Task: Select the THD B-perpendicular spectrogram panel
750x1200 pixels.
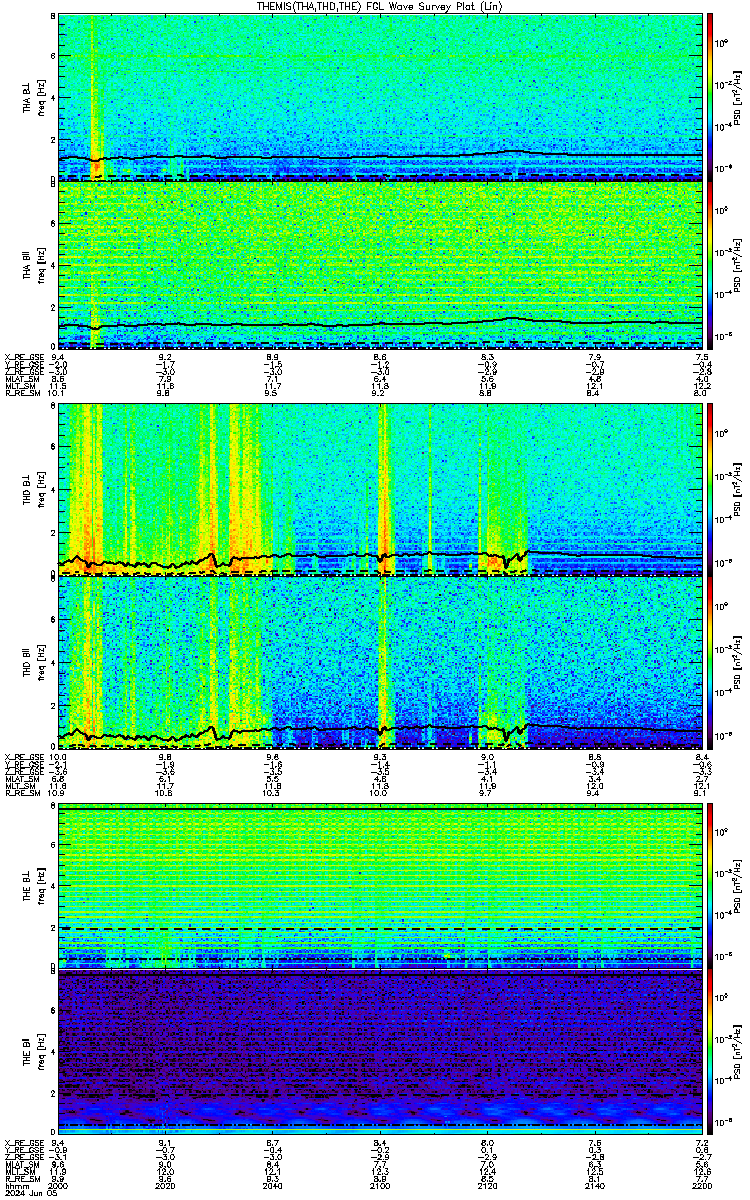Action: [380, 488]
